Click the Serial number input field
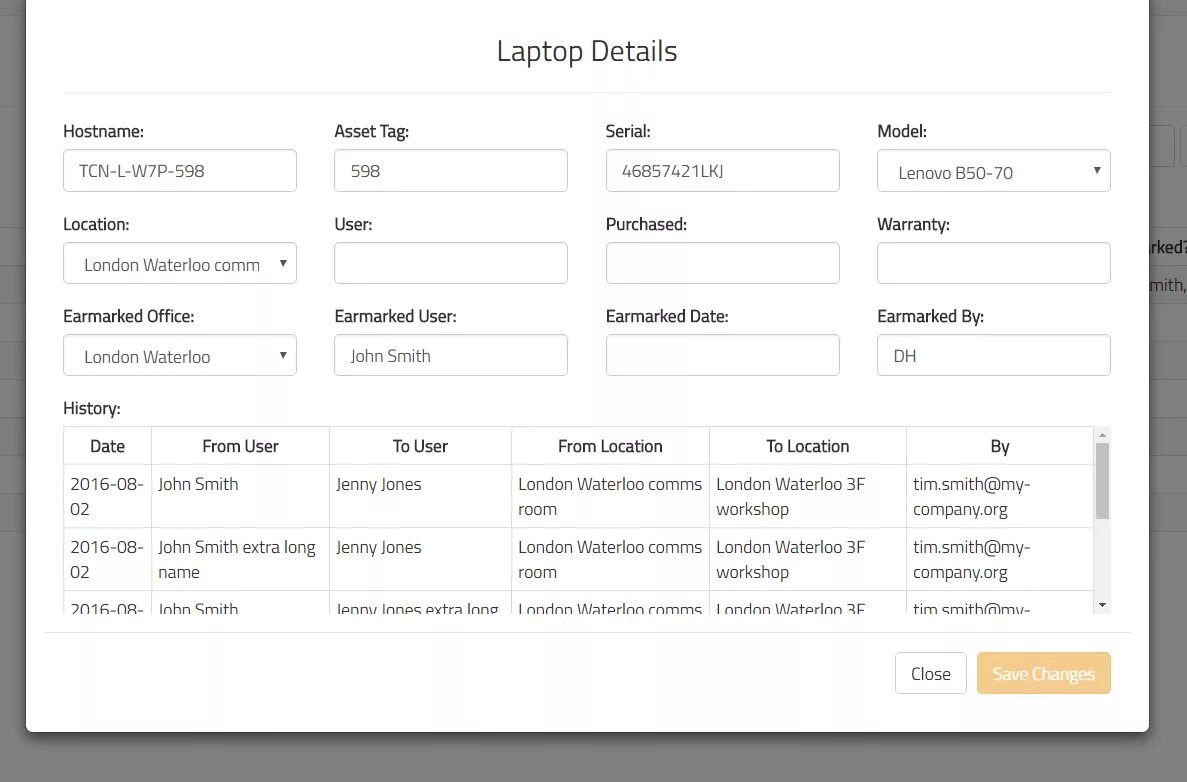 pos(722,170)
